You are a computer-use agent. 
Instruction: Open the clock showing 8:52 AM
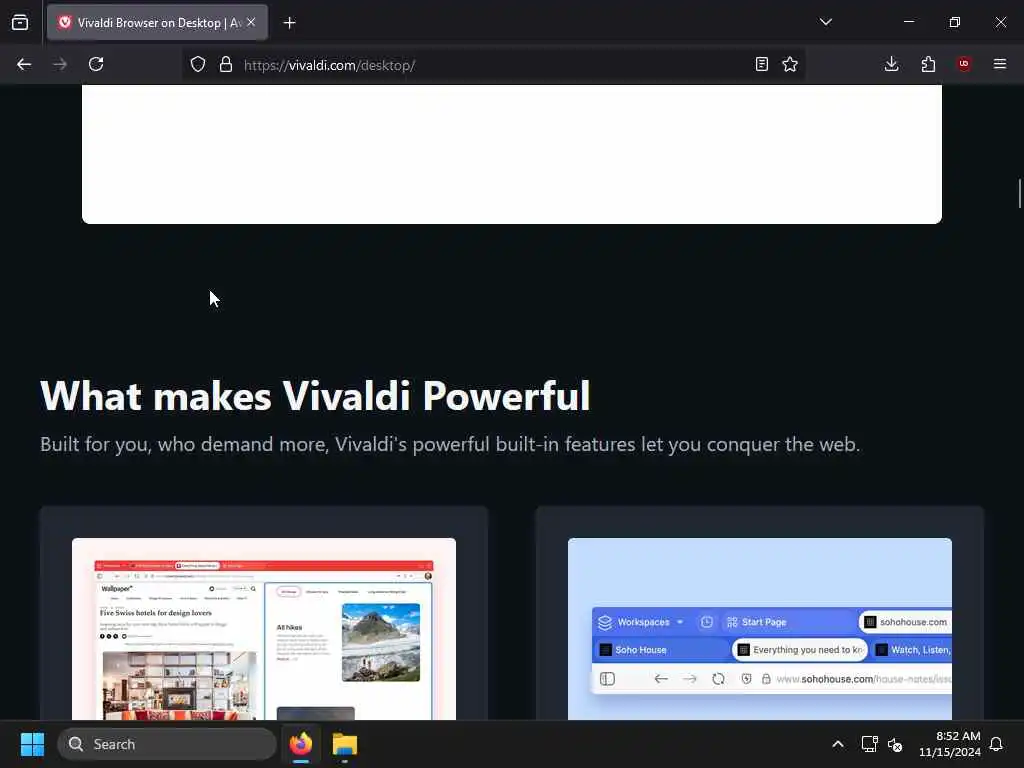(950, 744)
